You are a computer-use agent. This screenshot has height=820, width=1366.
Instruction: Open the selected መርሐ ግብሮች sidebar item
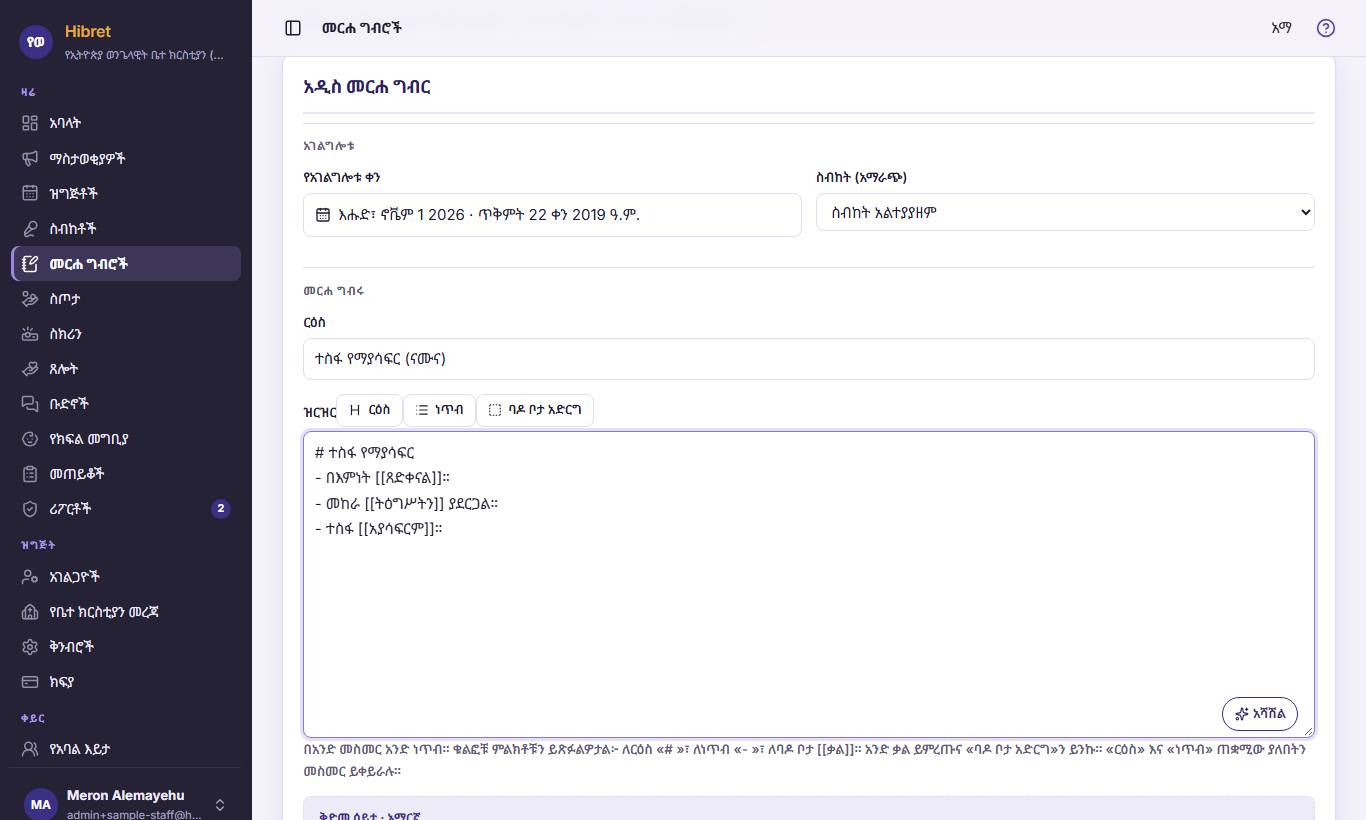coord(126,263)
